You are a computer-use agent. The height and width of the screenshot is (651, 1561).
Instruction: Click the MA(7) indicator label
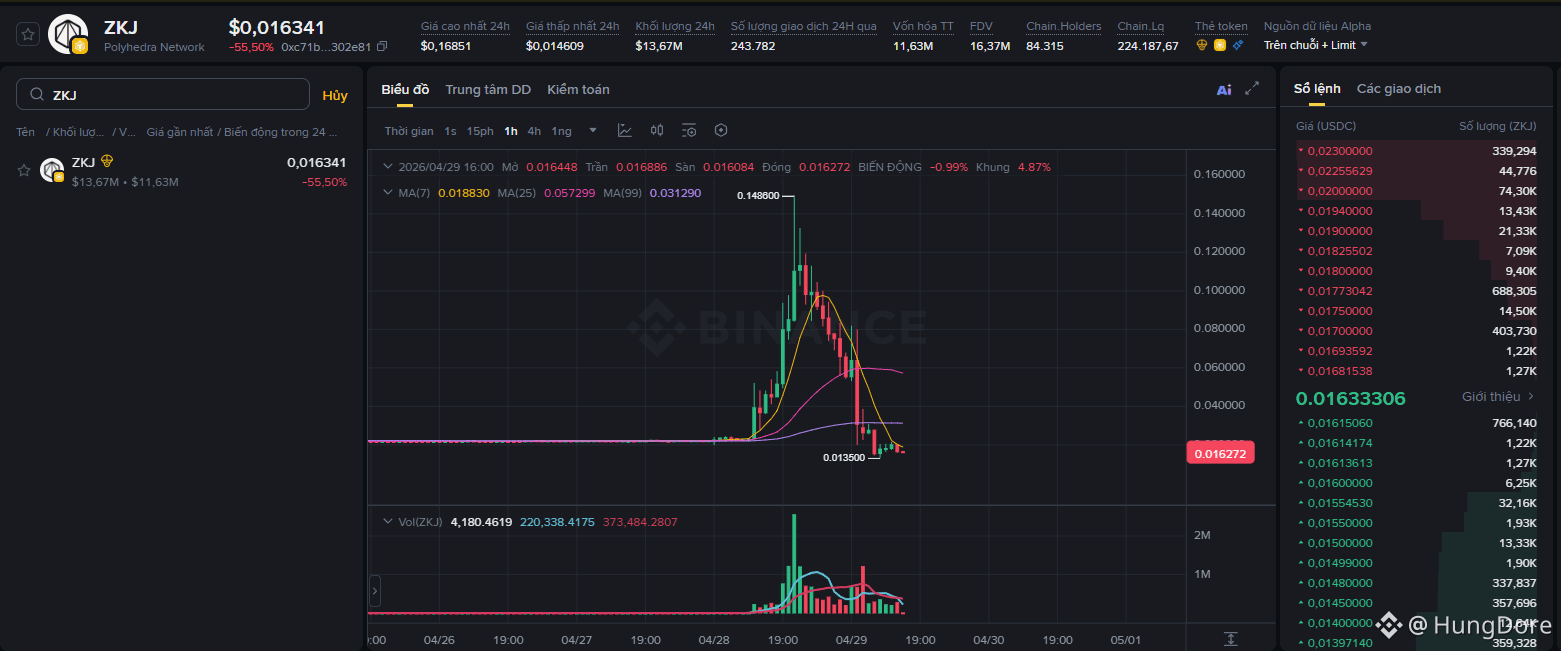coord(414,192)
